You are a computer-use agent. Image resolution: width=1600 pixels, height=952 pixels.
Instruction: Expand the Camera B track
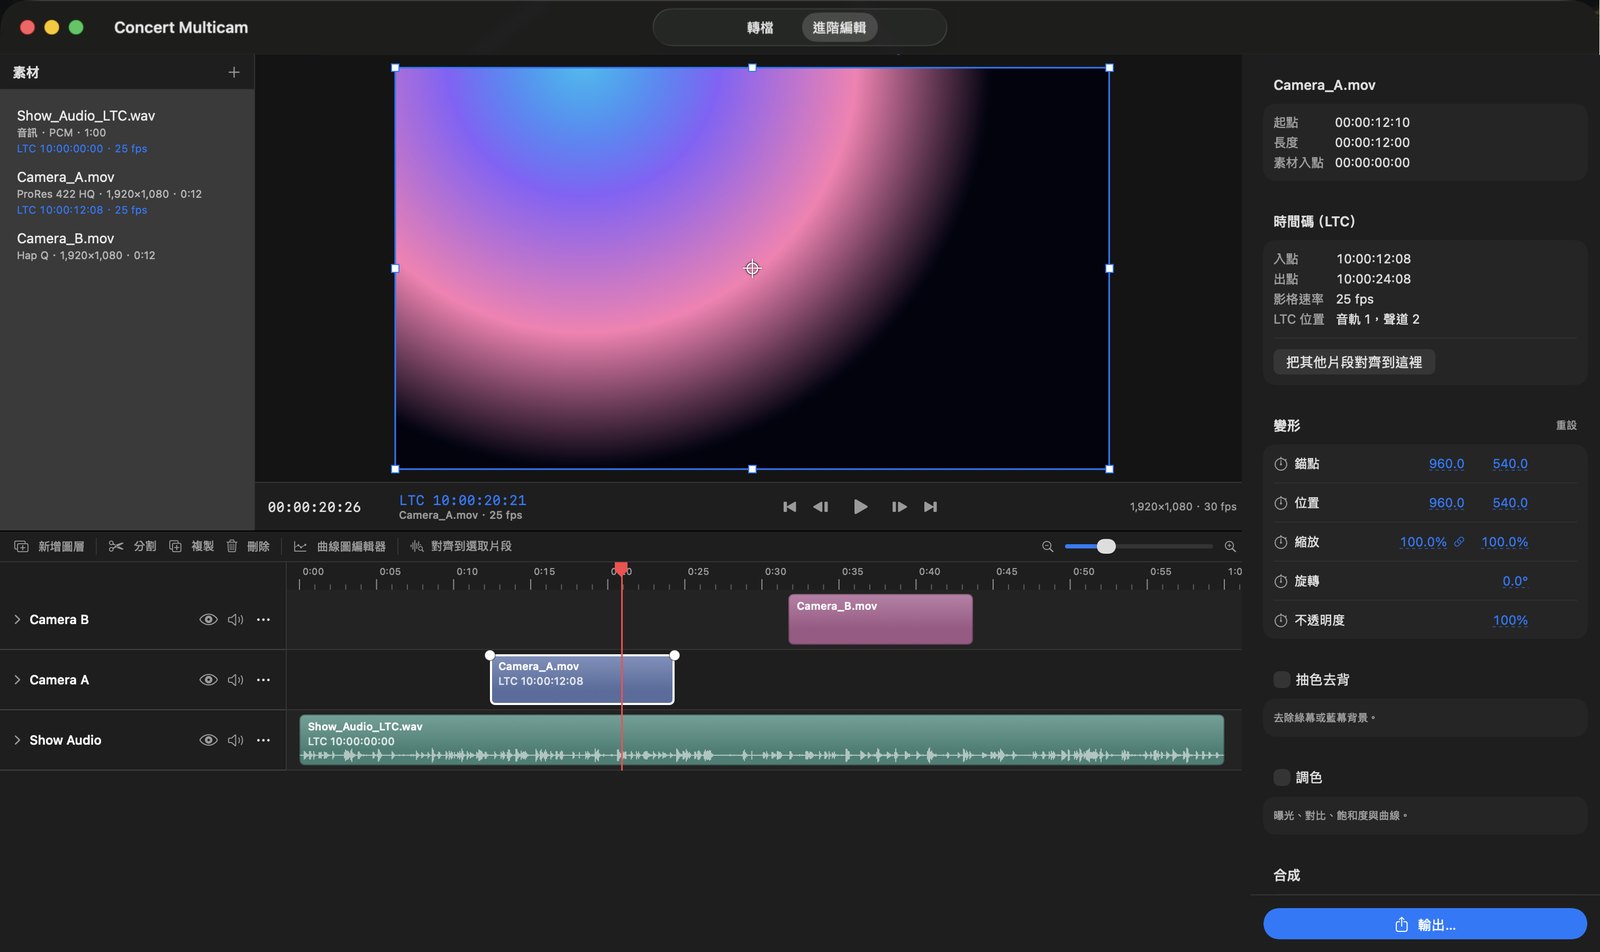(17, 620)
